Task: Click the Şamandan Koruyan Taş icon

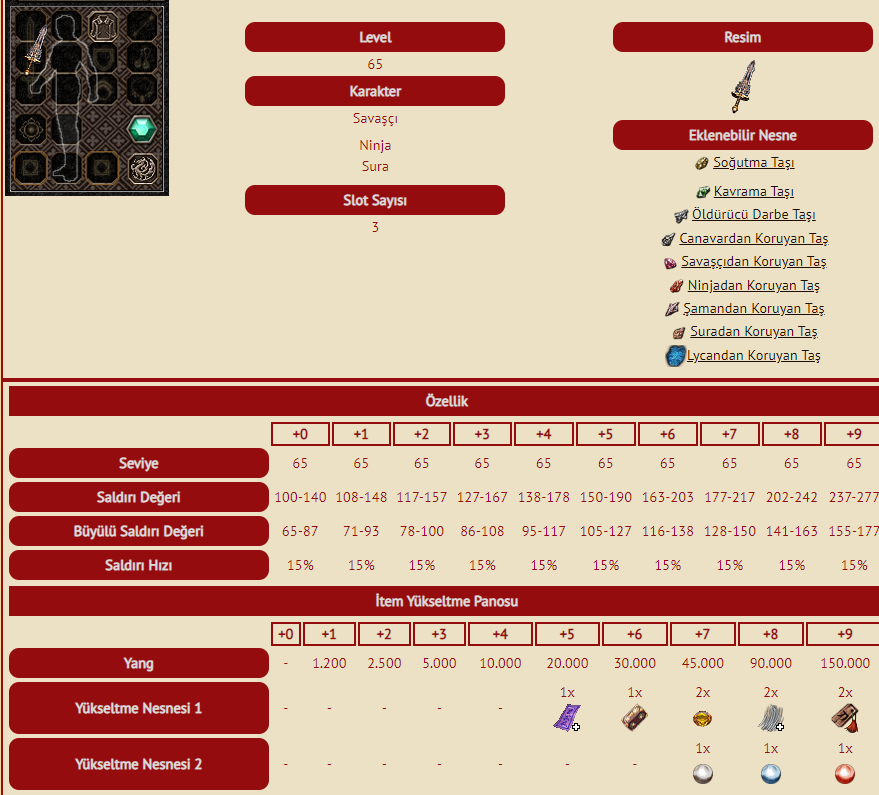Action: coord(672,309)
